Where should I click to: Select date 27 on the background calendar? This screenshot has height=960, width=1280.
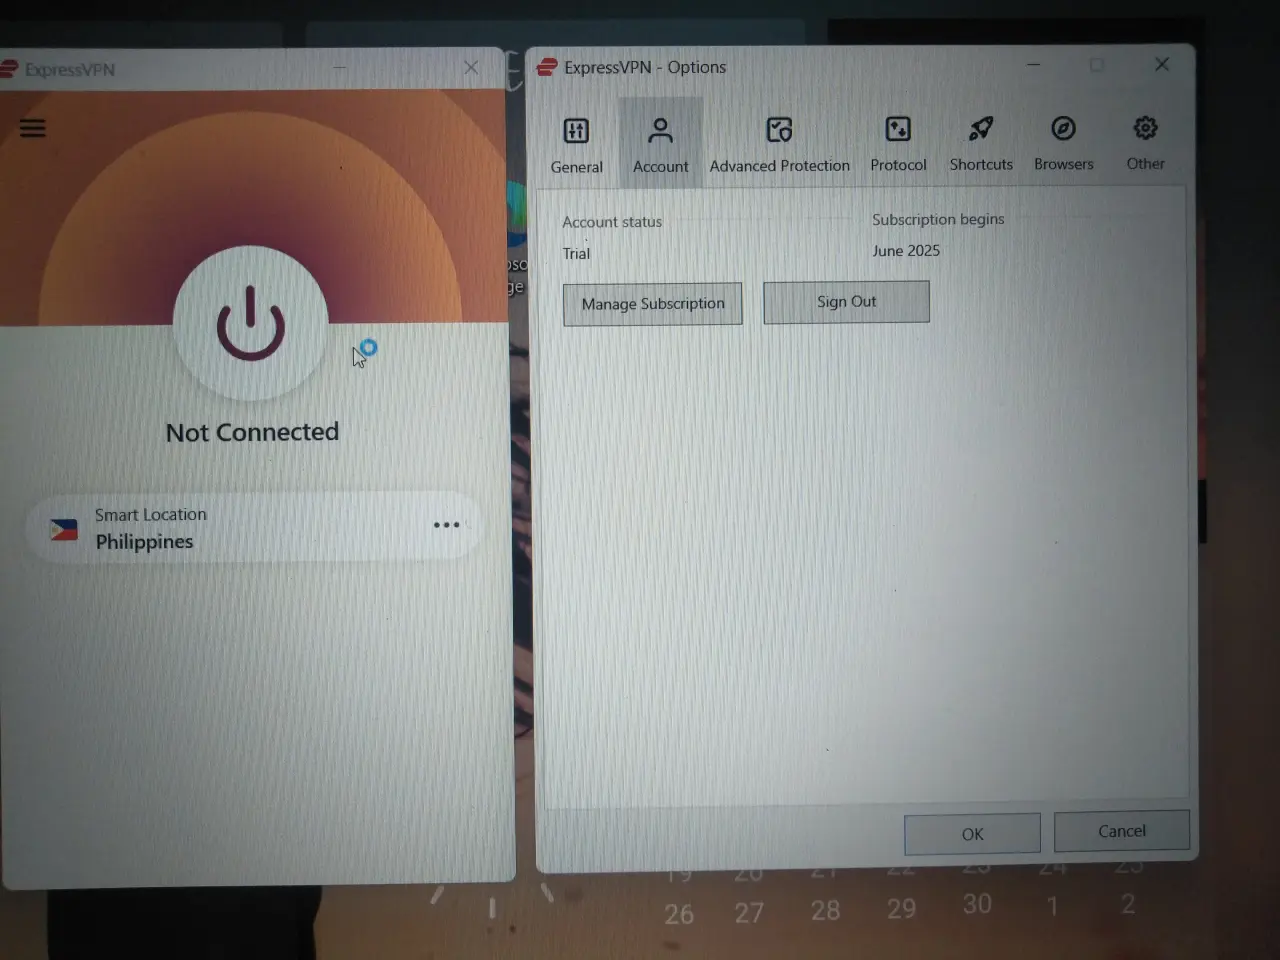(749, 912)
